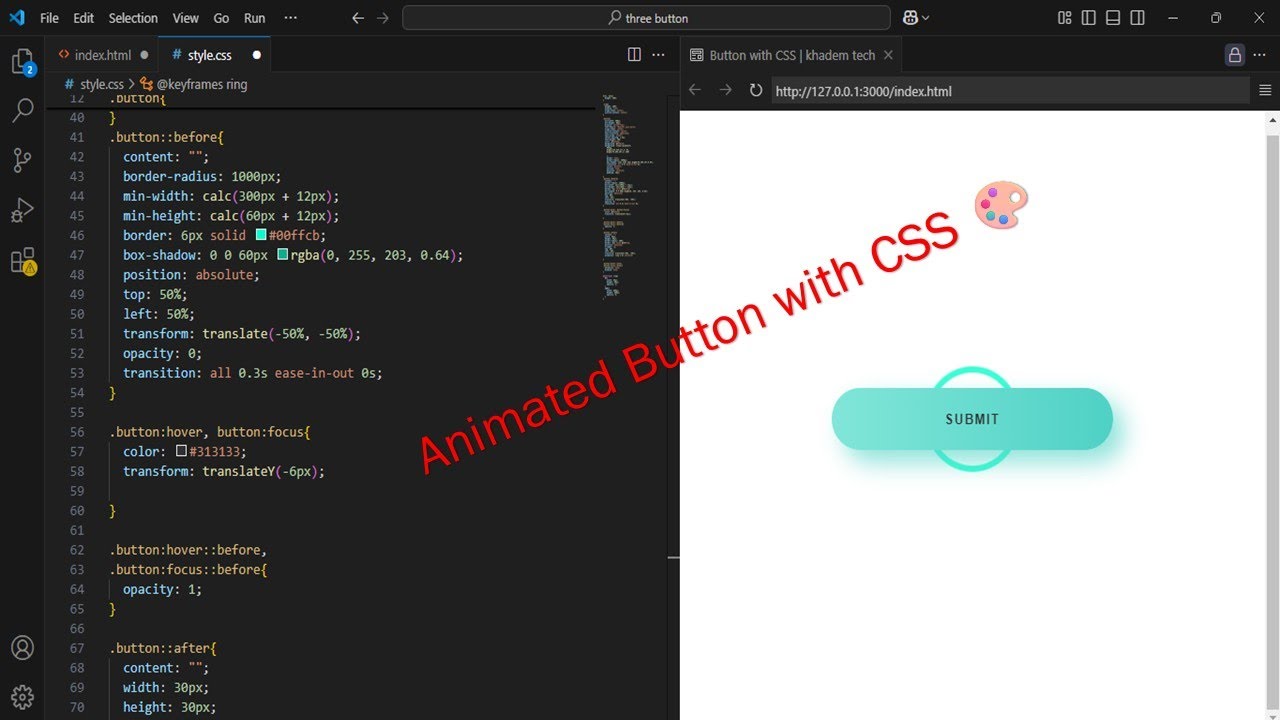Open the Run and Debug view
The width and height of the screenshot is (1280, 720).
22,210
